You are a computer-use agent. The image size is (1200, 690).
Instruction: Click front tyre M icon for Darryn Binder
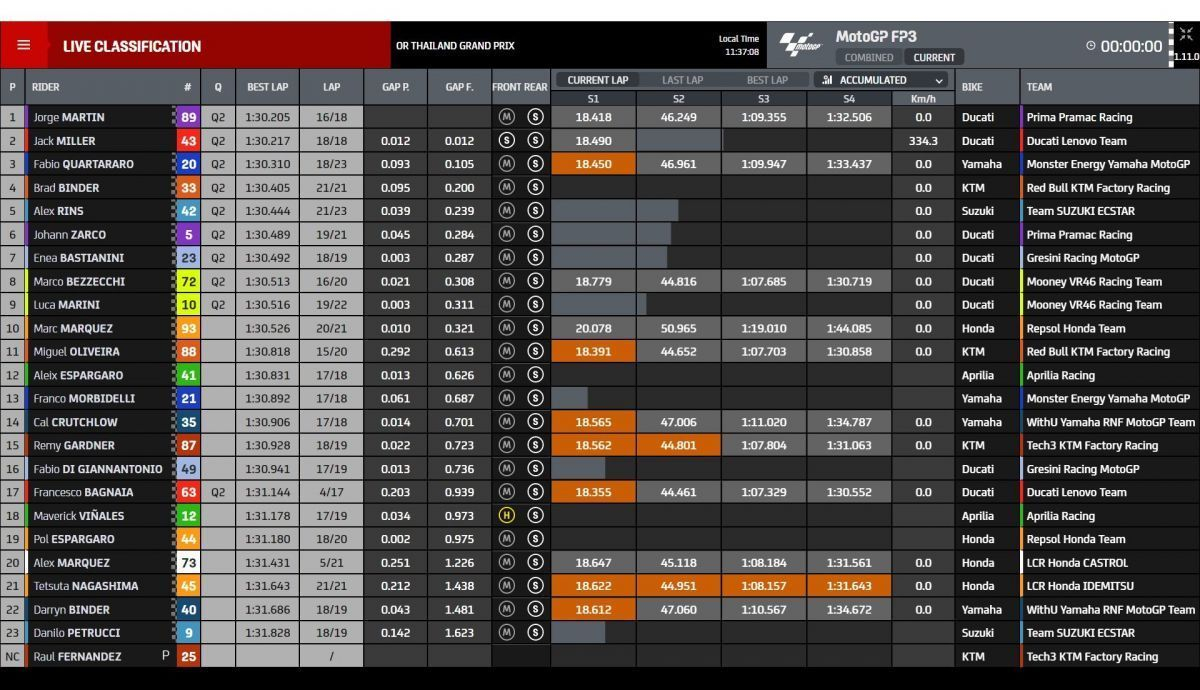pos(507,609)
